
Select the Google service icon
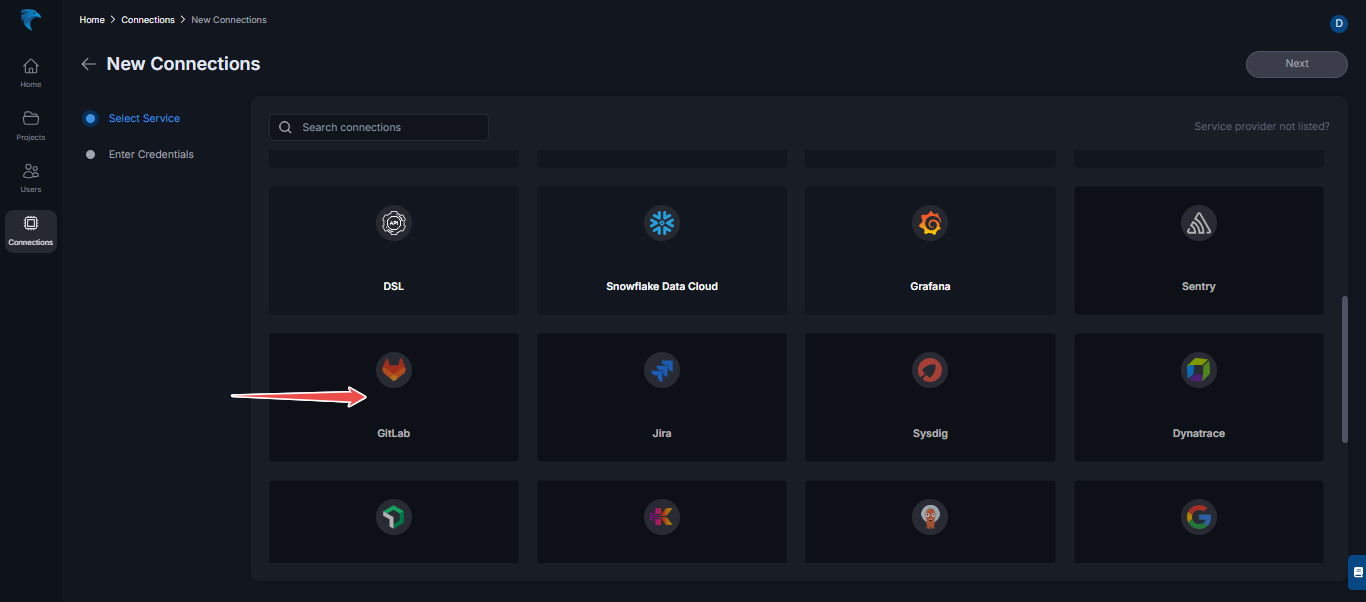pyautogui.click(x=1197, y=516)
